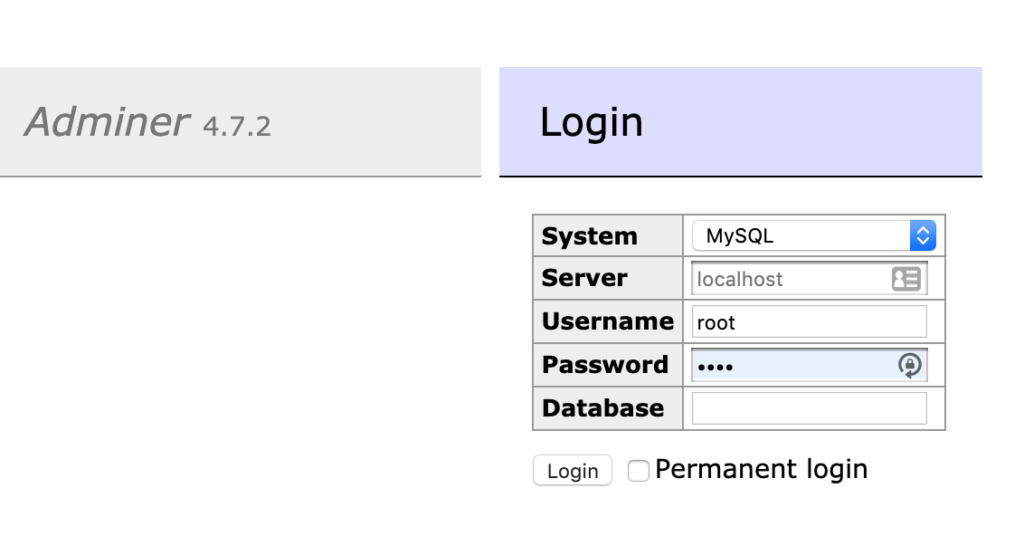Click the Username row label
This screenshot has height=536, width=1024.
pos(607,321)
